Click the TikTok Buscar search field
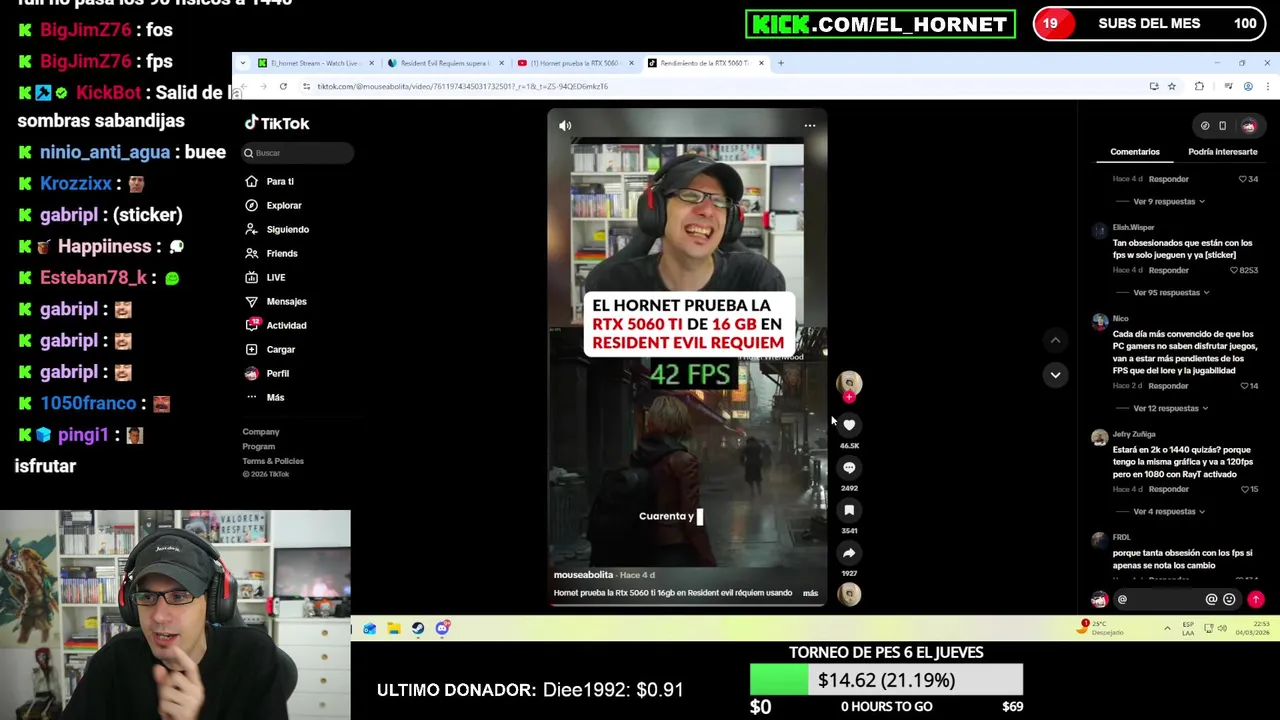 [298, 153]
